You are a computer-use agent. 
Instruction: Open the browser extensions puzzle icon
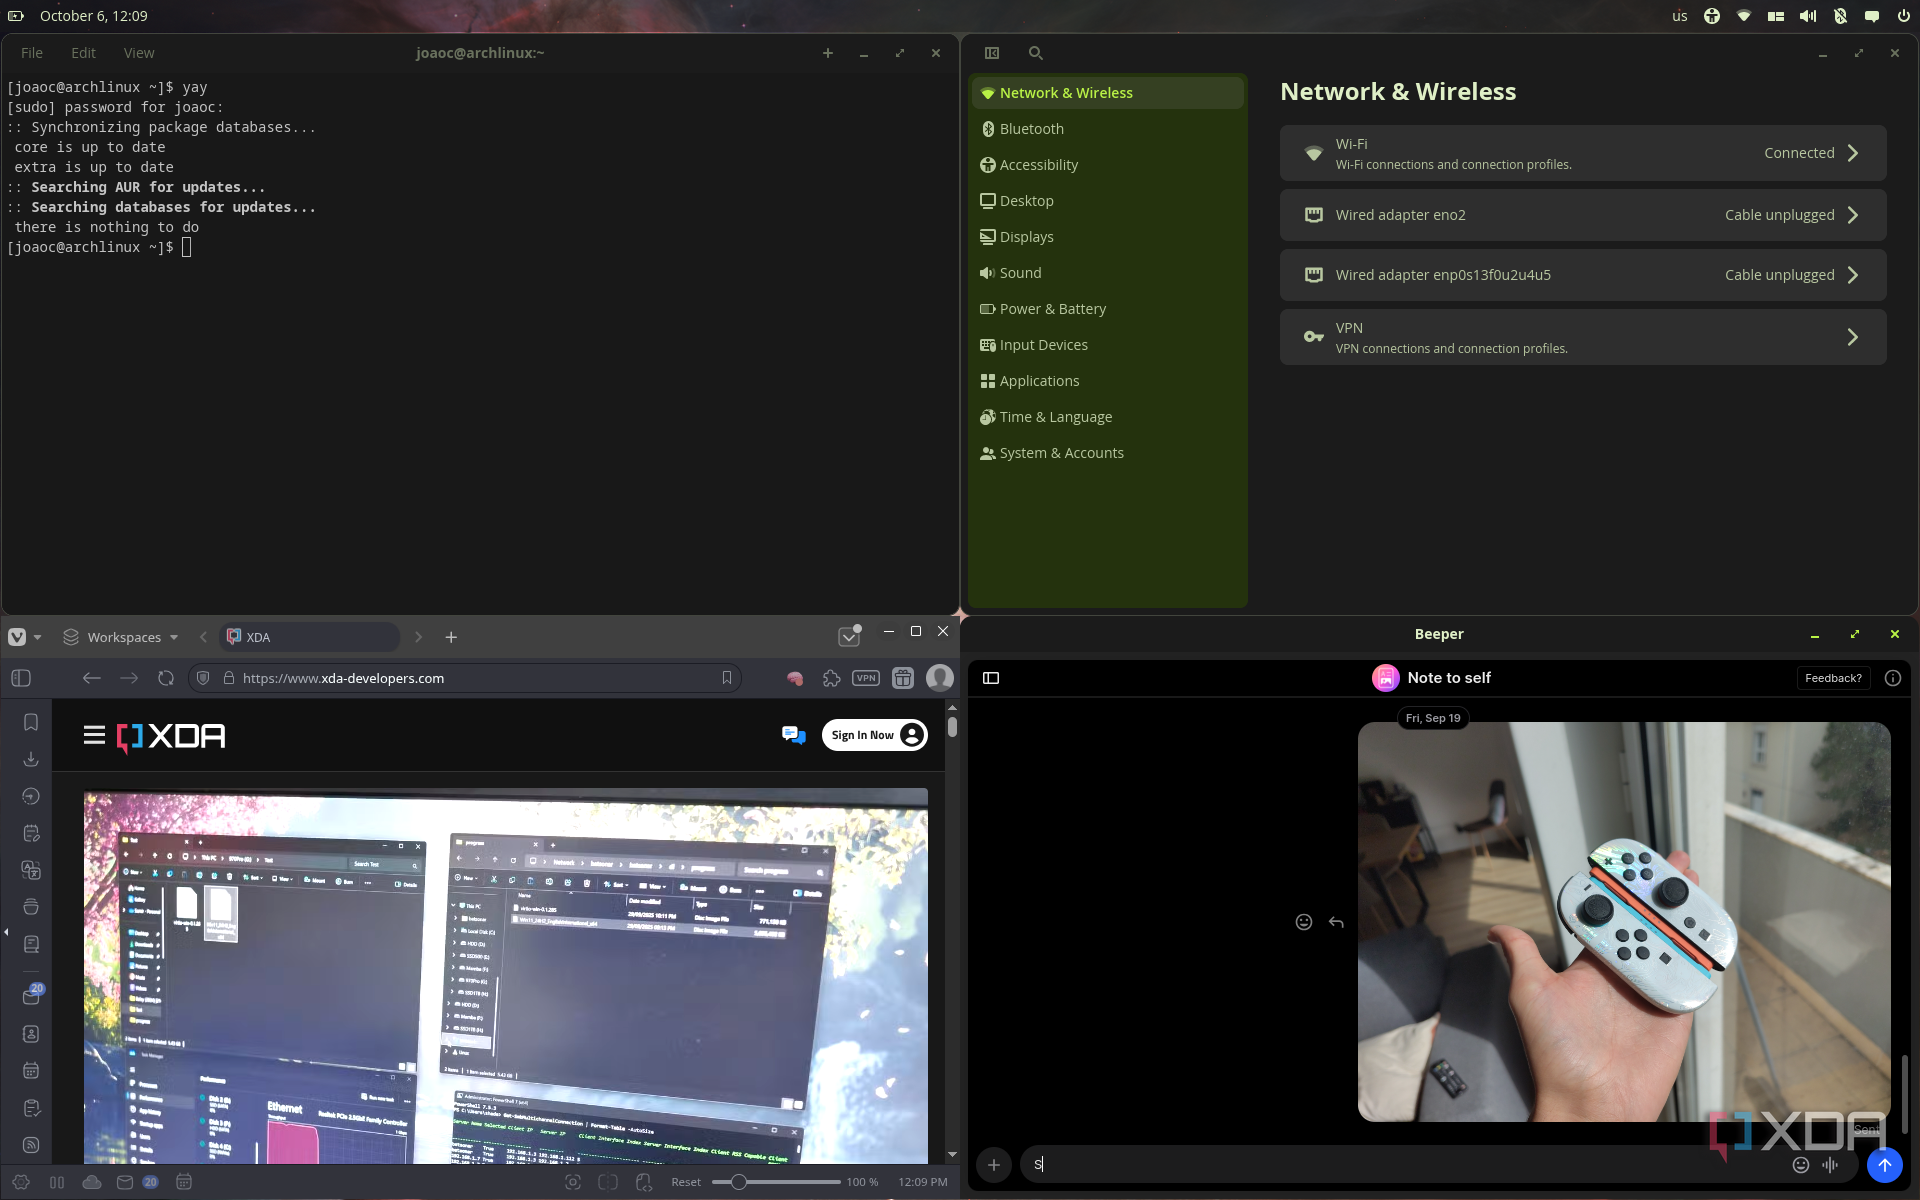click(x=831, y=678)
